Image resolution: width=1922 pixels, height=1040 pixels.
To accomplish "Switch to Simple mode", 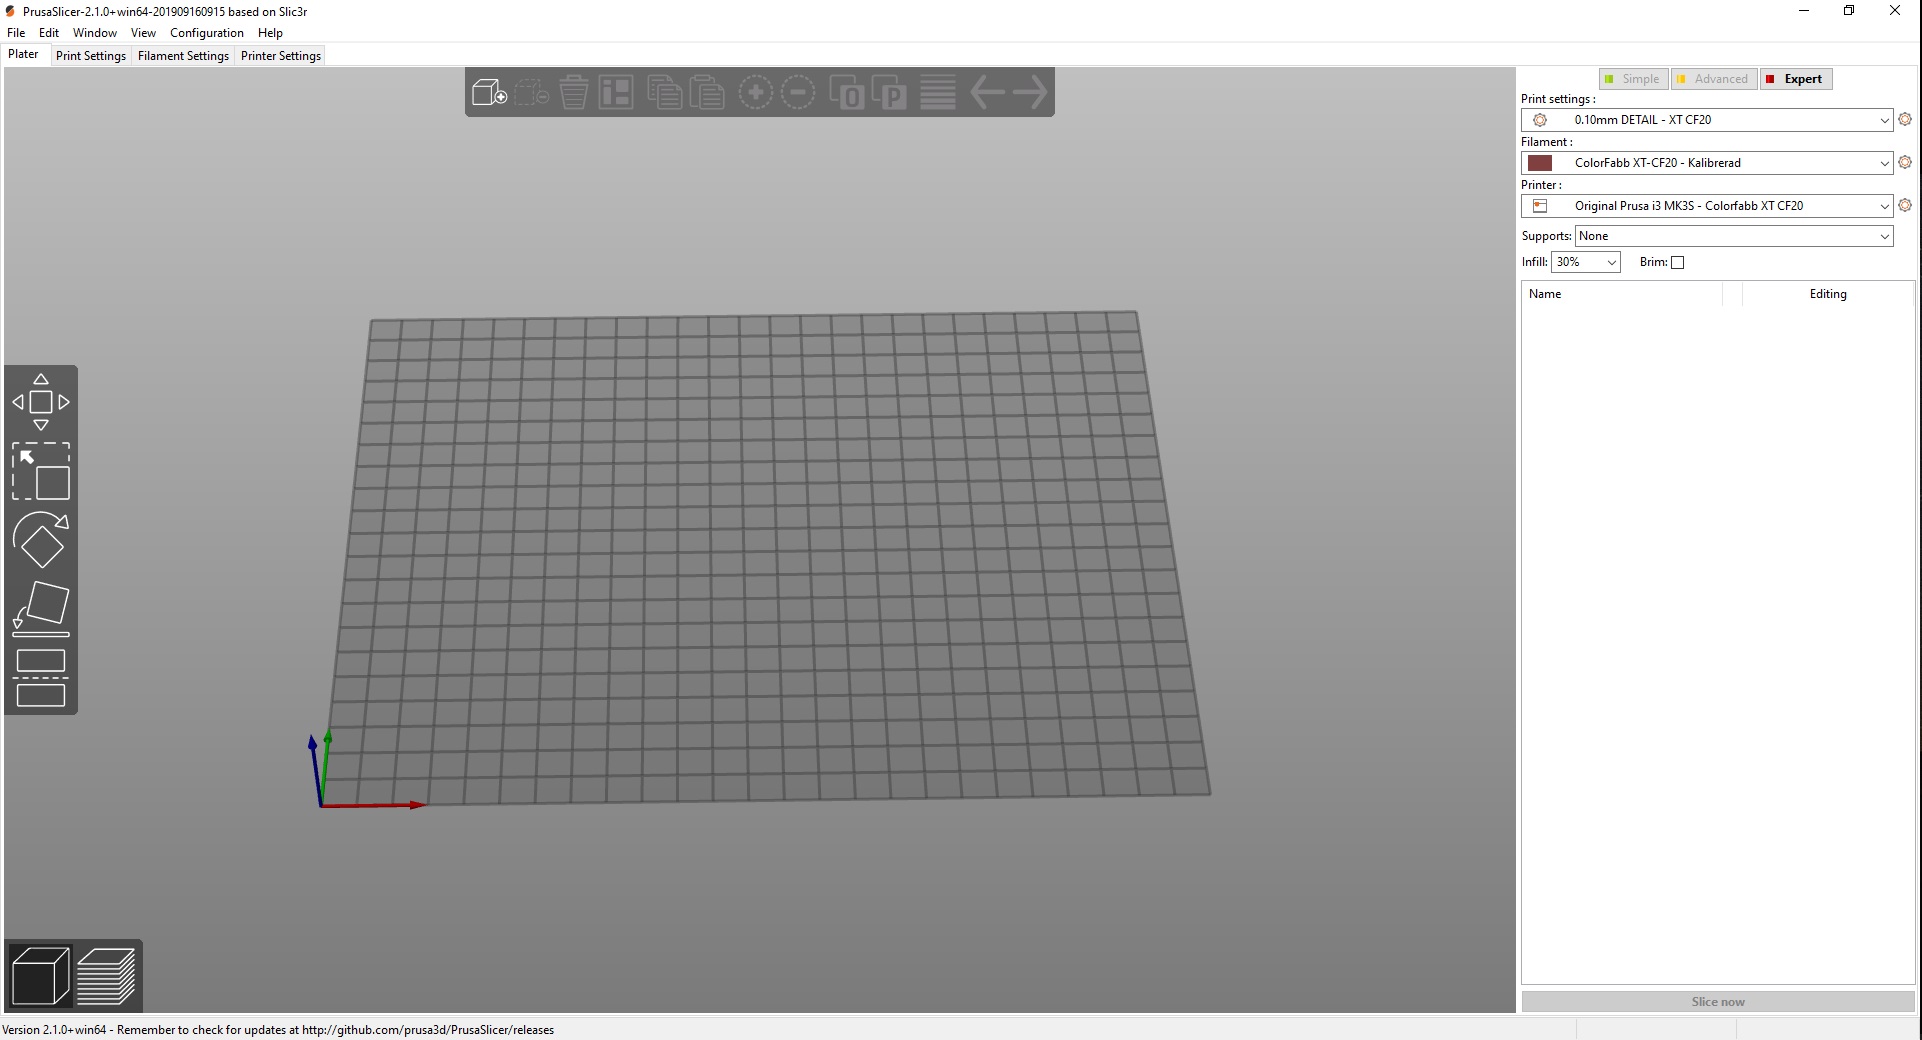I will (x=1634, y=79).
